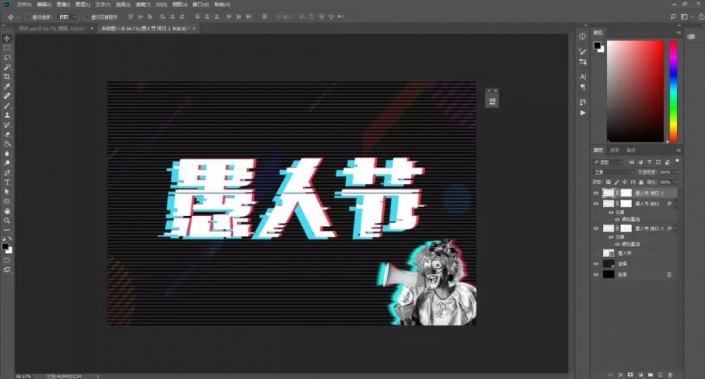705x379 pixels.
Task: Add a layer mask from the bottom bar
Action: click(630, 375)
